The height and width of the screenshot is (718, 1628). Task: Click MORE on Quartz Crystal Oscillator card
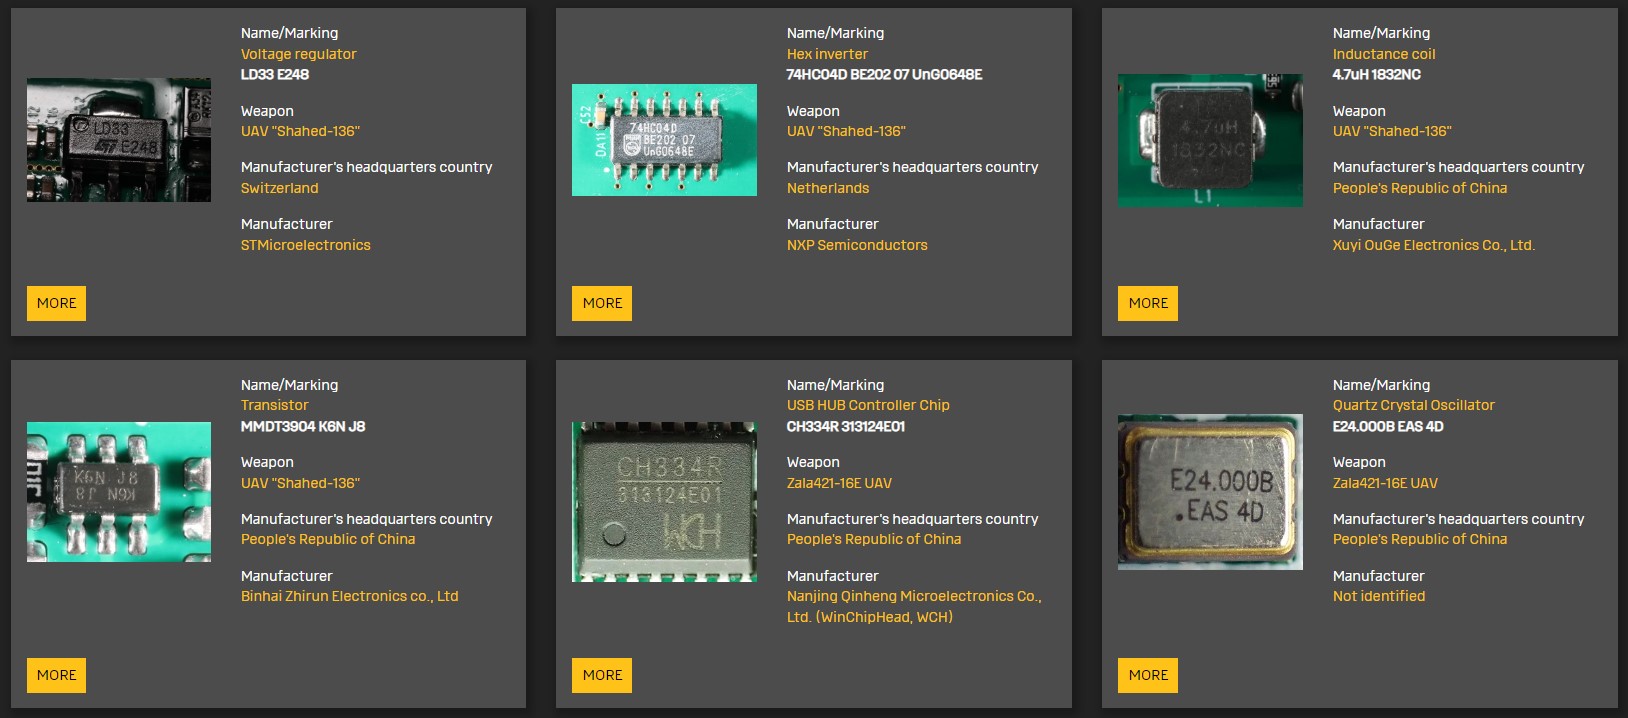pyautogui.click(x=1148, y=675)
